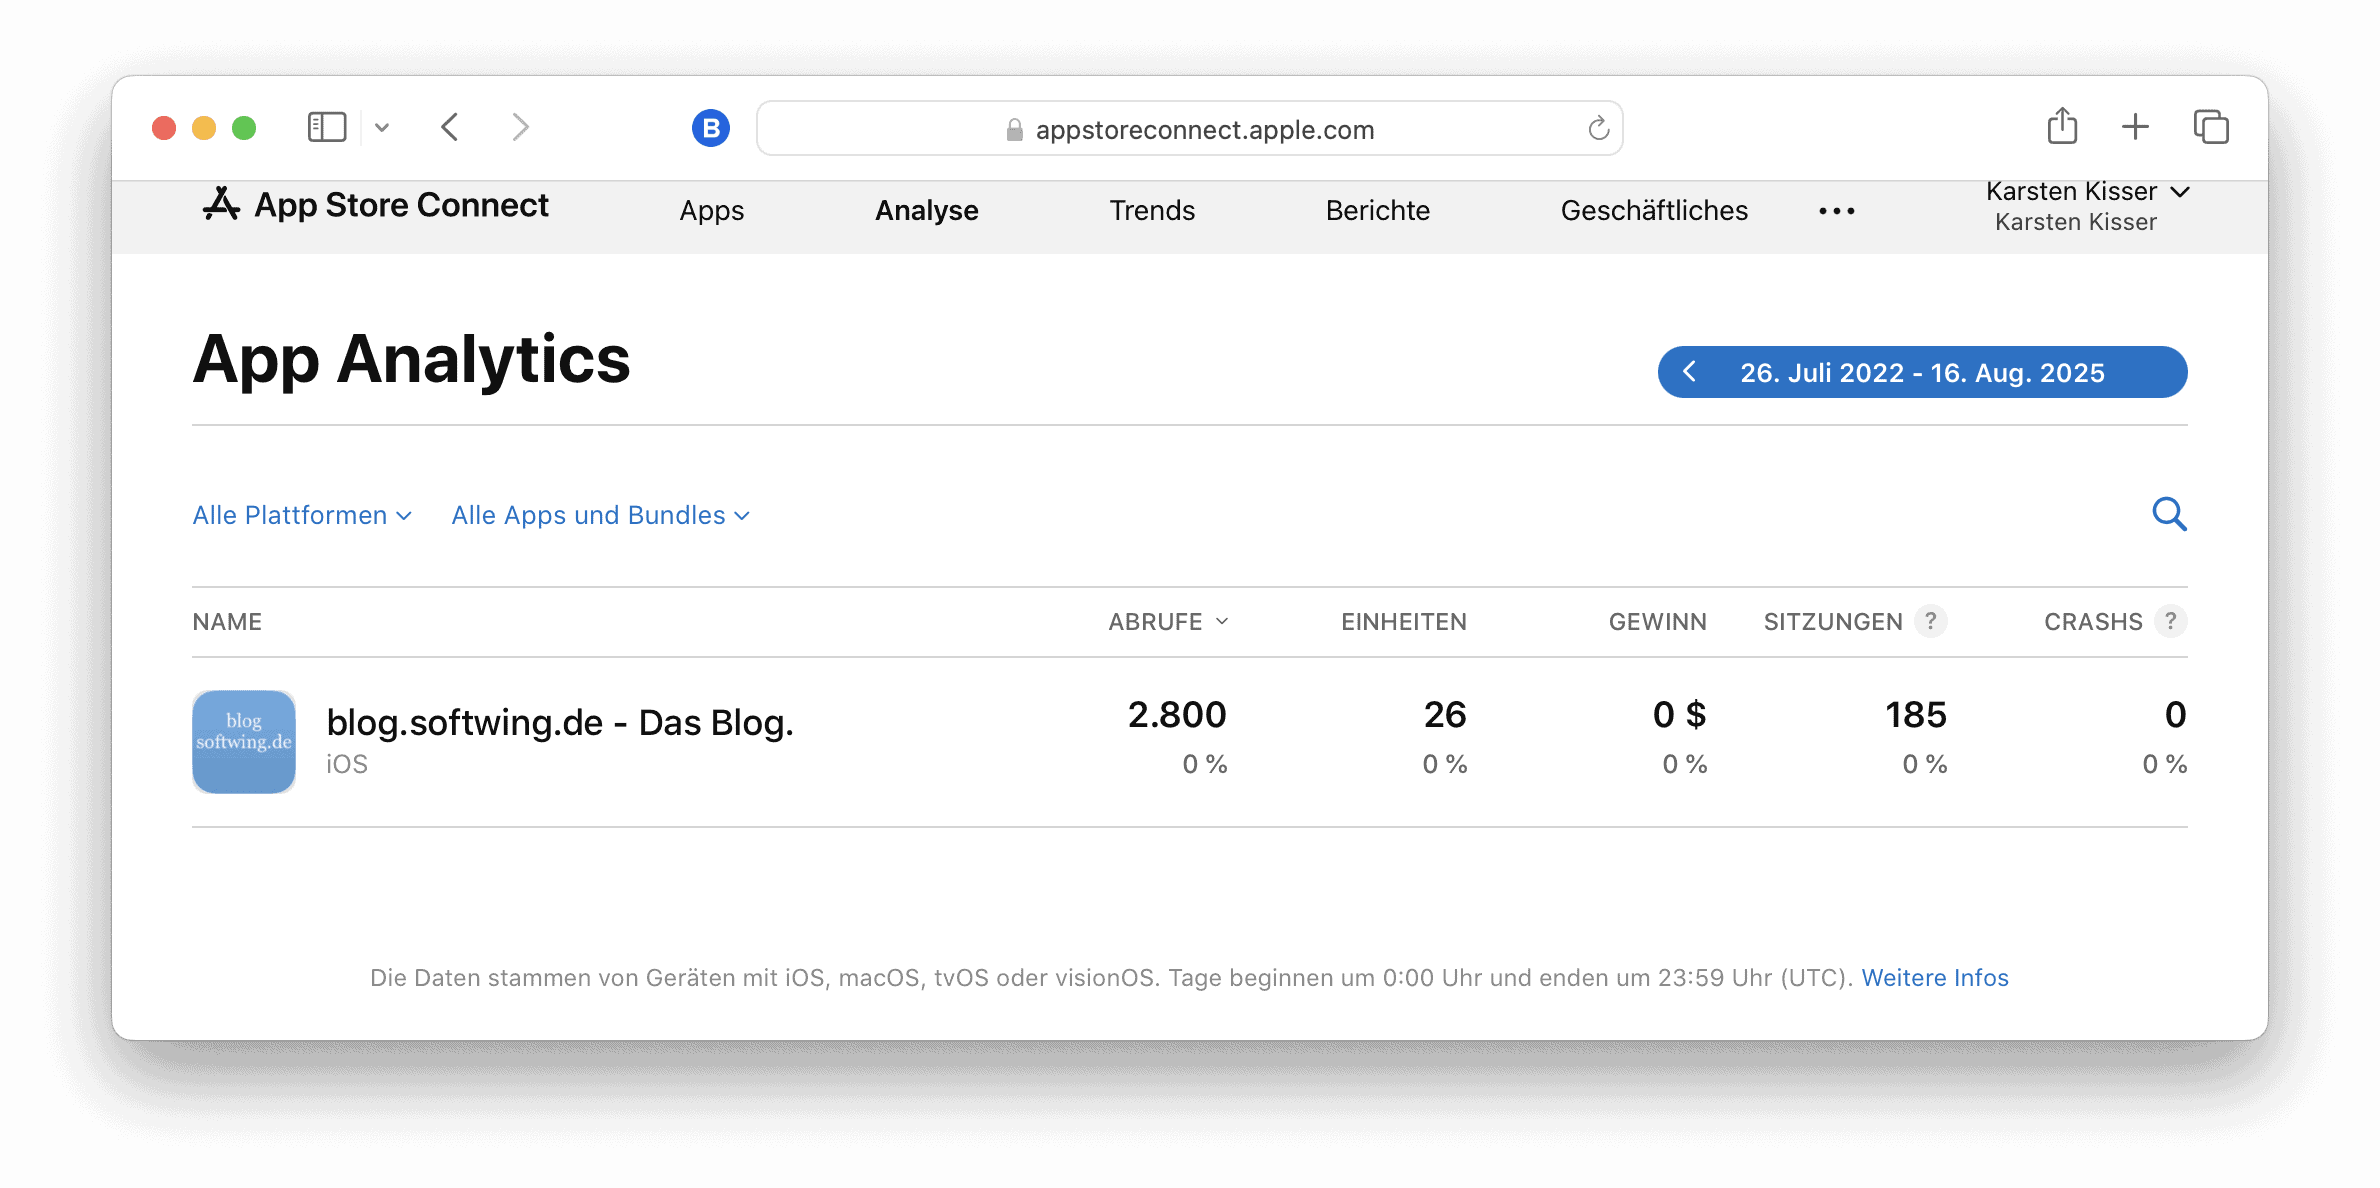Image resolution: width=2380 pixels, height=1188 pixels.
Task: Click the iOS platform label
Action: tap(347, 764)
